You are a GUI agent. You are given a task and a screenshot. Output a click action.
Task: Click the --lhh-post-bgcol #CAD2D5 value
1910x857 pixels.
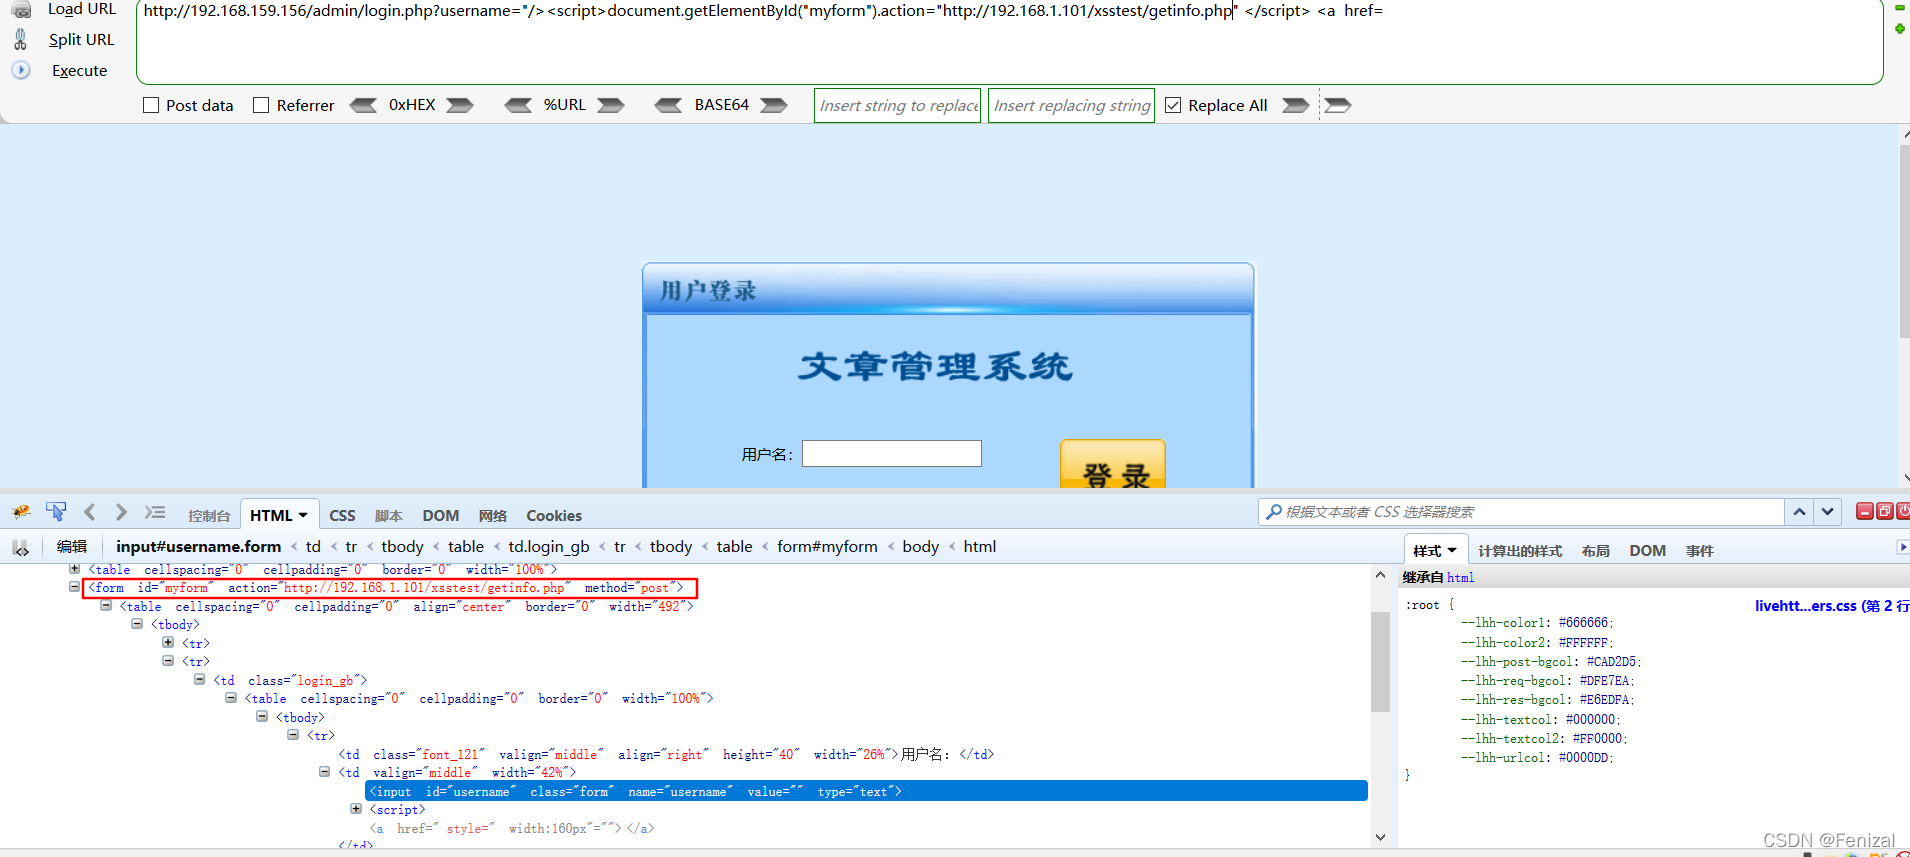(x=1613, y=662)
